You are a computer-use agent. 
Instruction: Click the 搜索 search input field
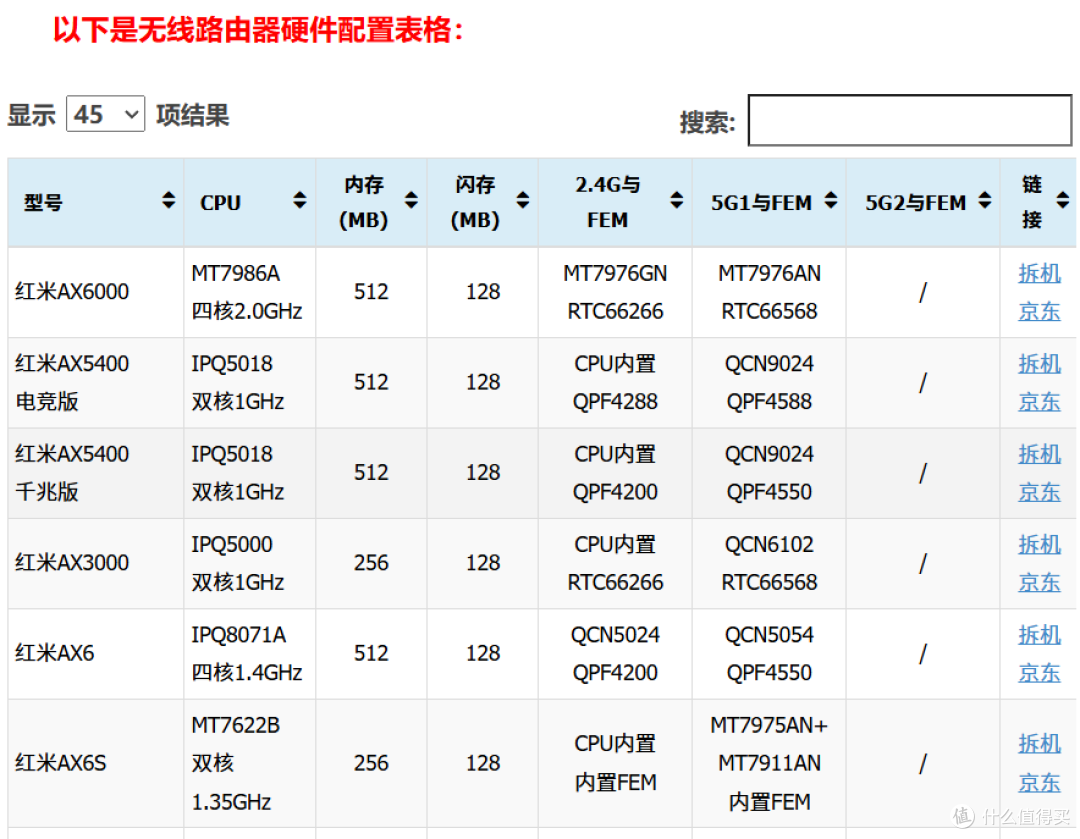[x=910, y=121]
